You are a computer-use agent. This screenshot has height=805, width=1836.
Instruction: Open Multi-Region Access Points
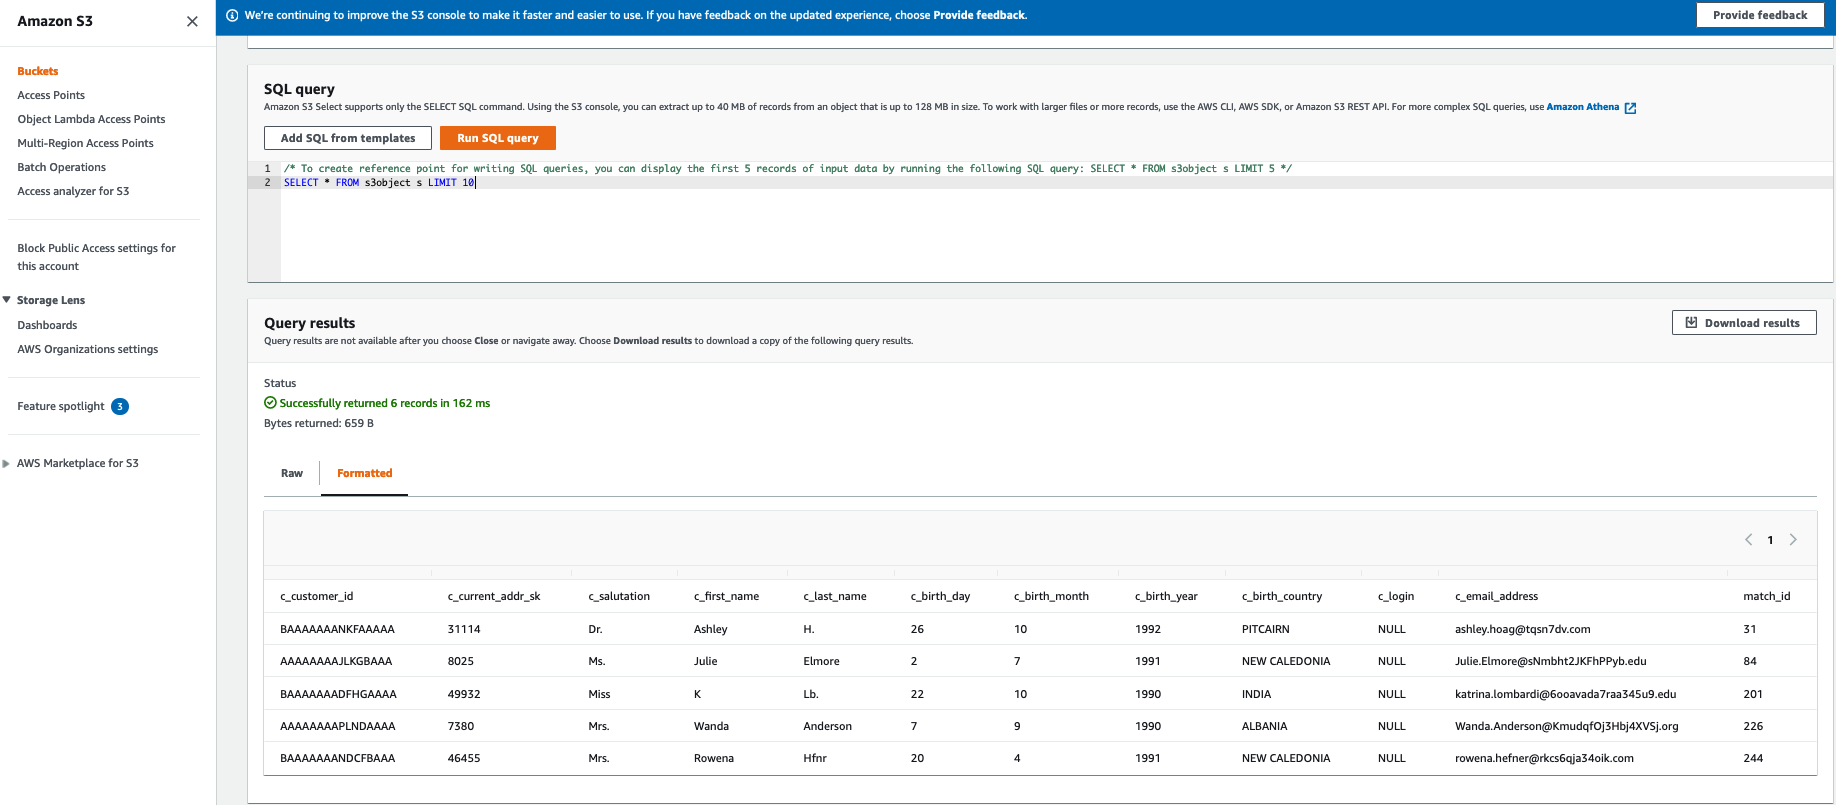click(85, 143)
